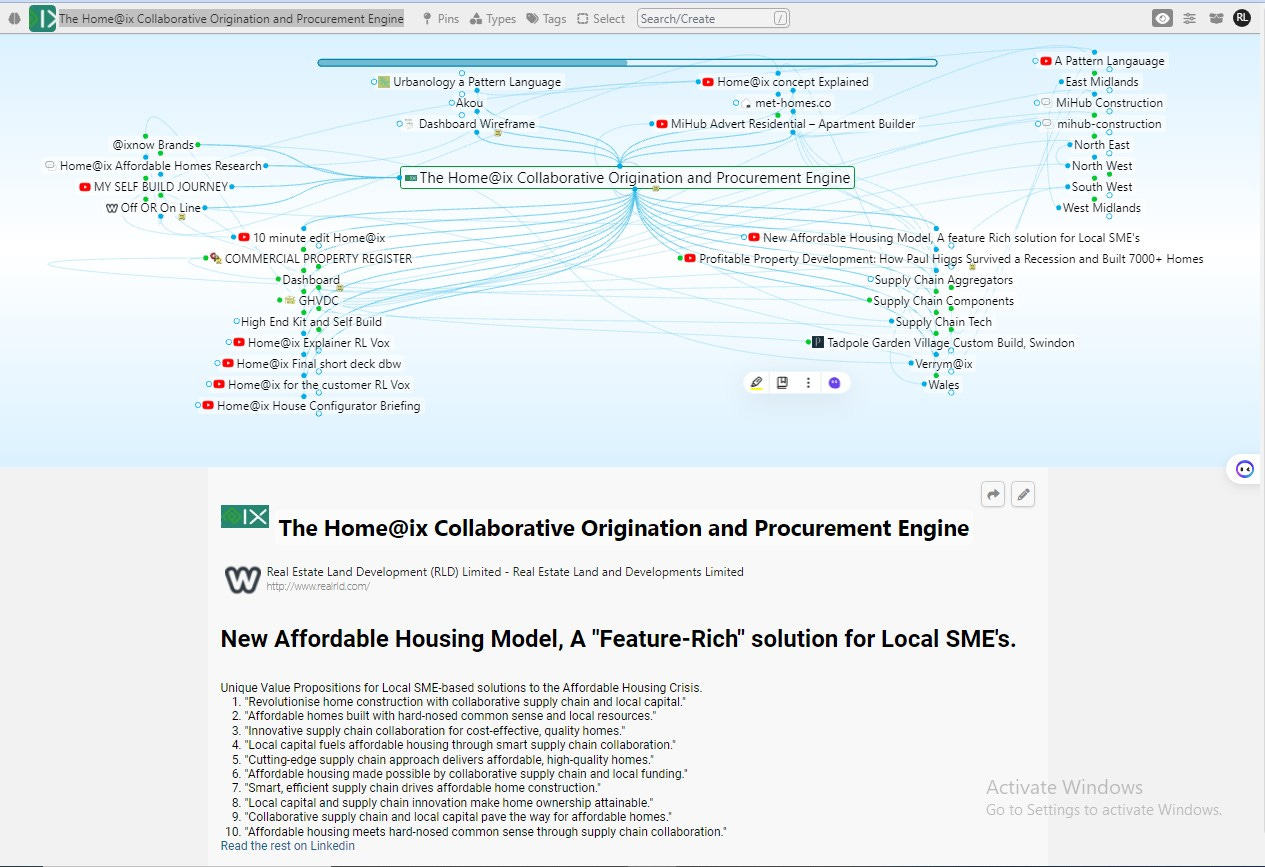Activate the Select tool
The image size is (1265, 867).
(601, 18)
